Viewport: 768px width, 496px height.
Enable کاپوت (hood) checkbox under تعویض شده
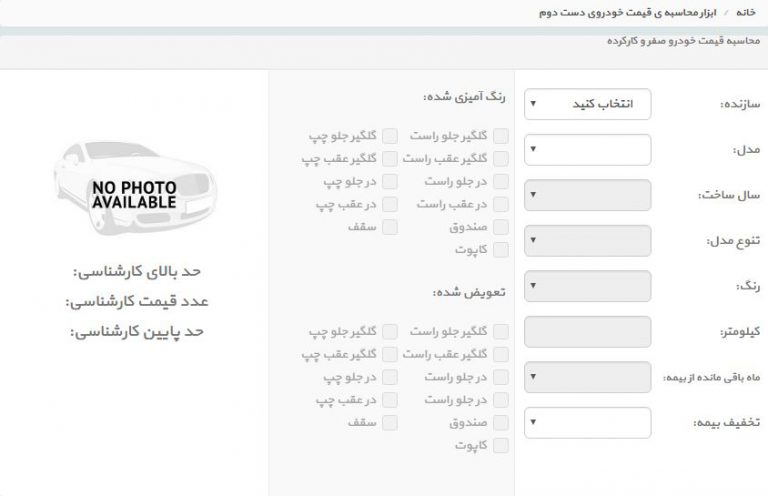click(500, 445)
